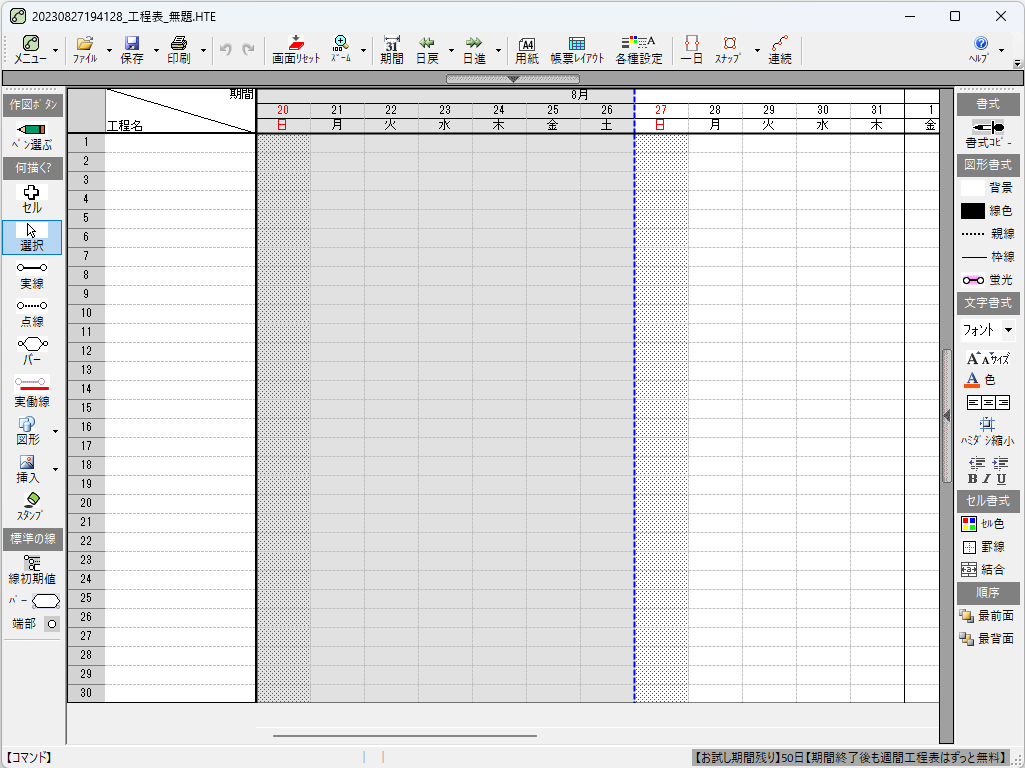
Task: Expand dropdown arrow beside 保存
Action: [x=156, y=50]
